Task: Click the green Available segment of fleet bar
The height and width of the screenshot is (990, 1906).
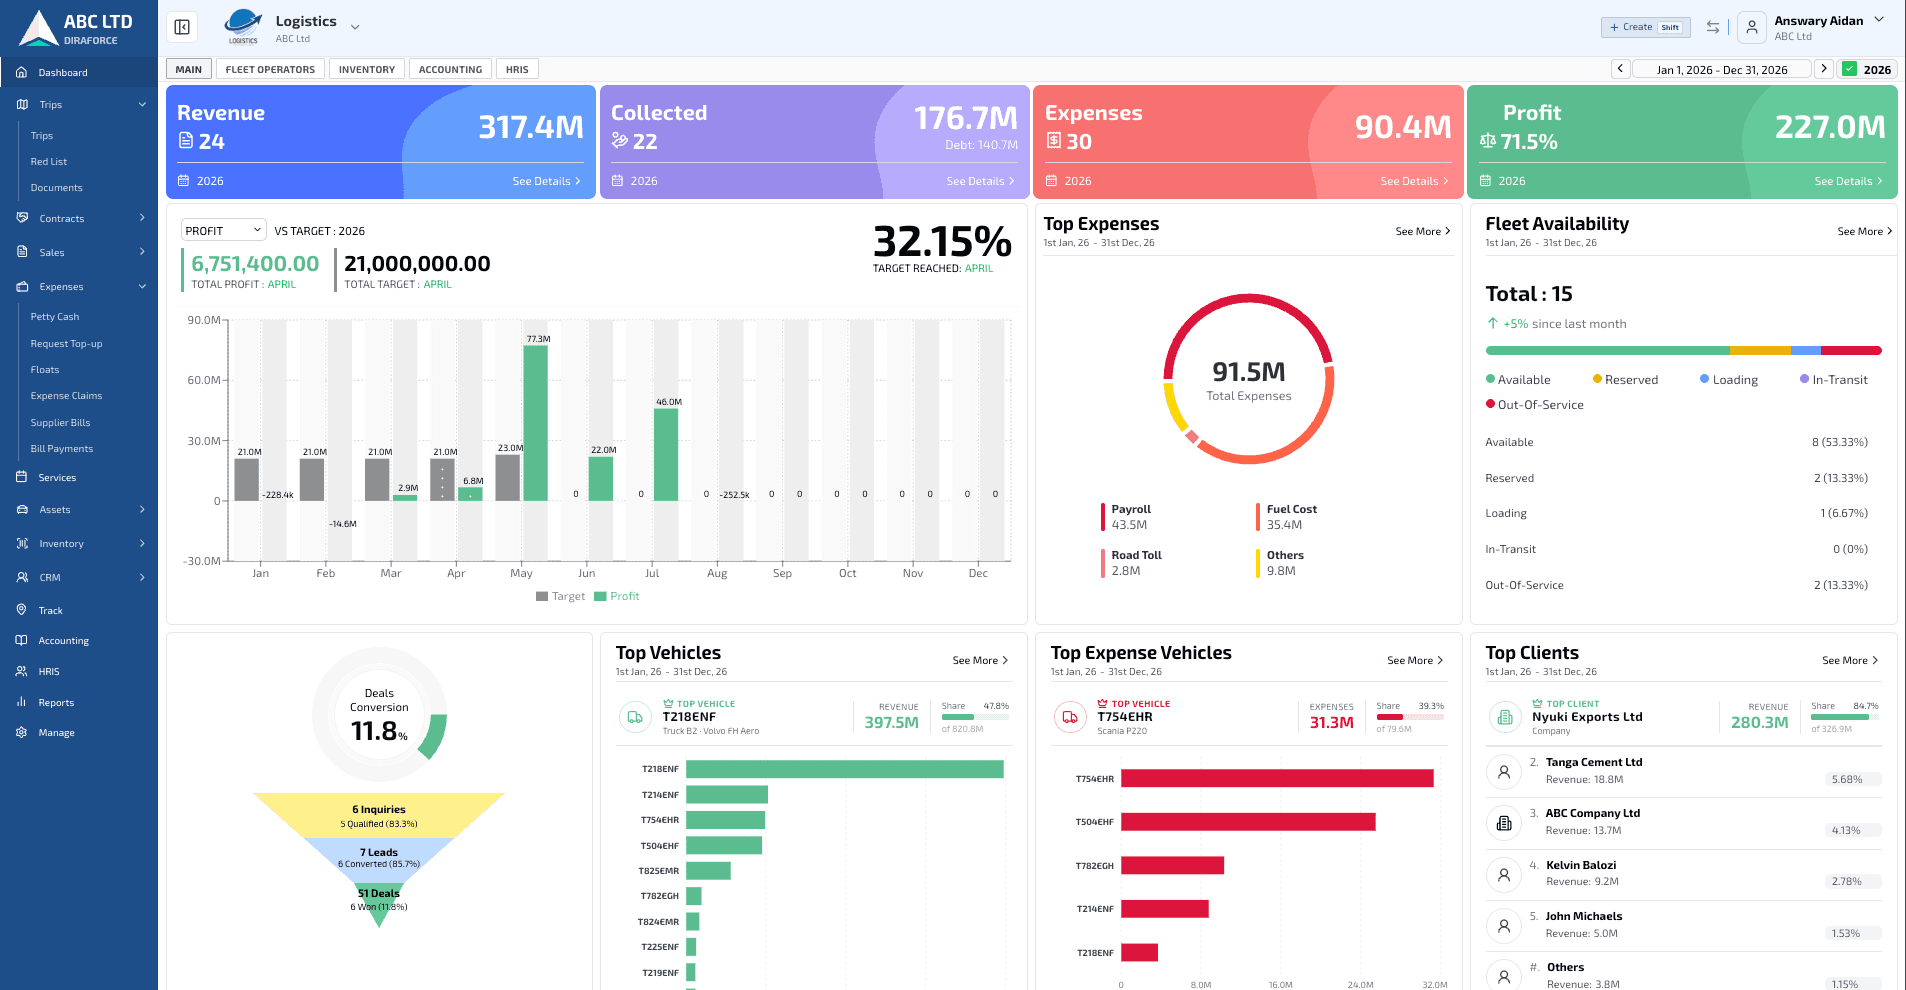Action: [x=1608, y=350]
